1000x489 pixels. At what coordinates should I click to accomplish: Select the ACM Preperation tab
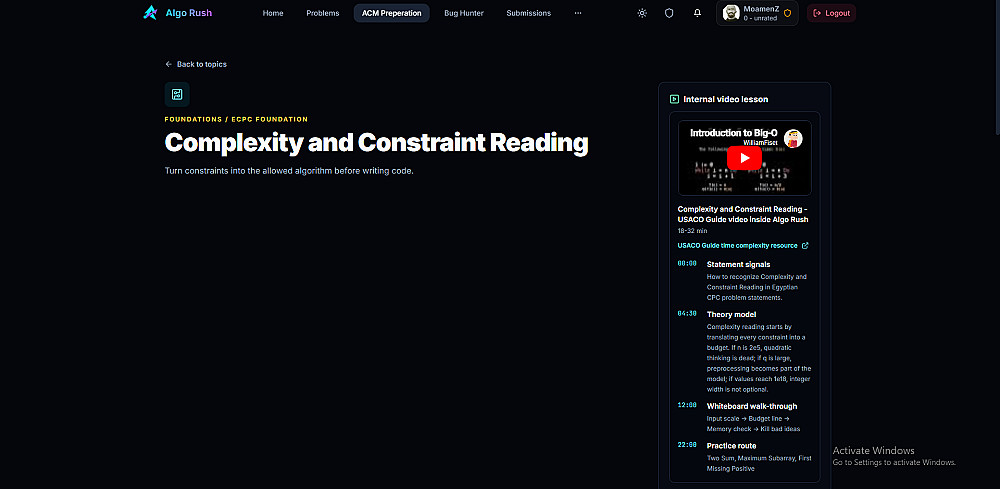point(392,13)
